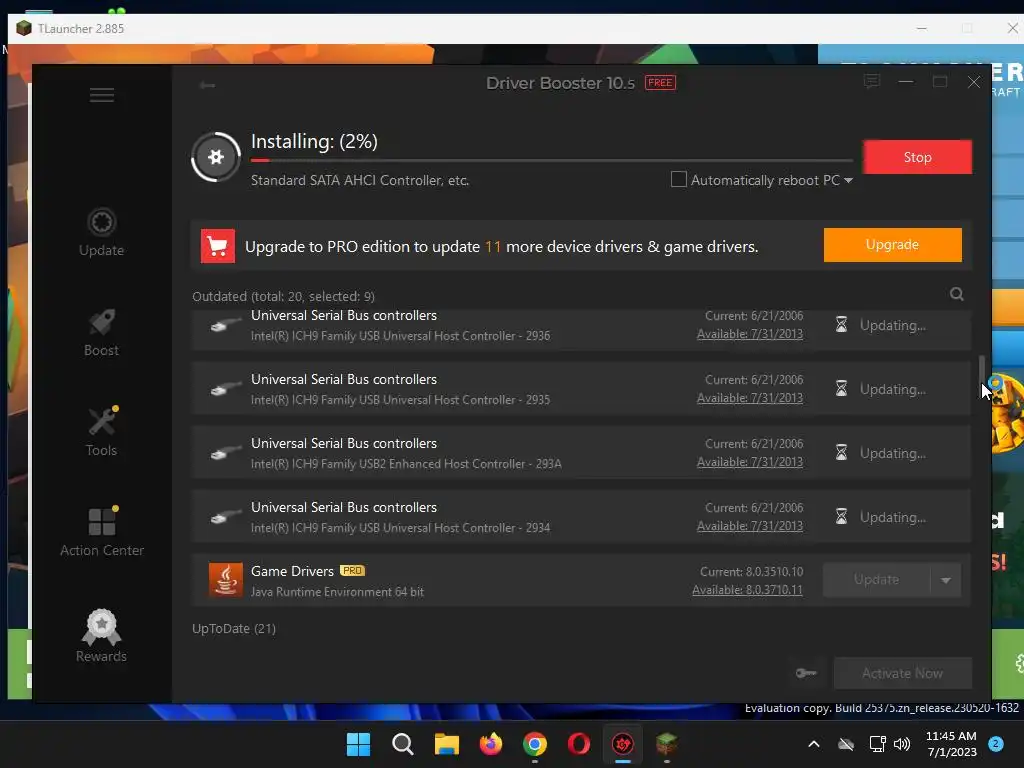This screenshot has width=1024, height=768.
Task: Show hidden system tray icons
Action: point(814,744)
